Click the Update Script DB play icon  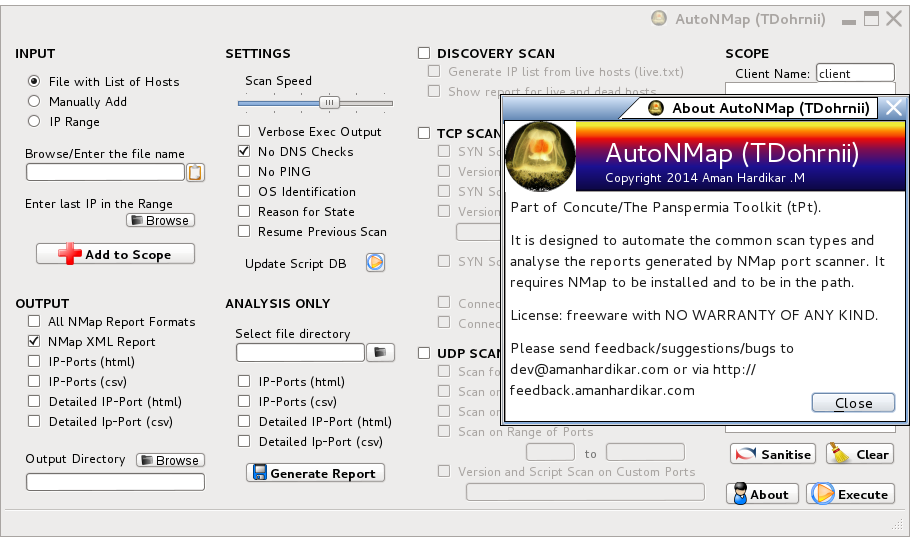tap(375, 263)
